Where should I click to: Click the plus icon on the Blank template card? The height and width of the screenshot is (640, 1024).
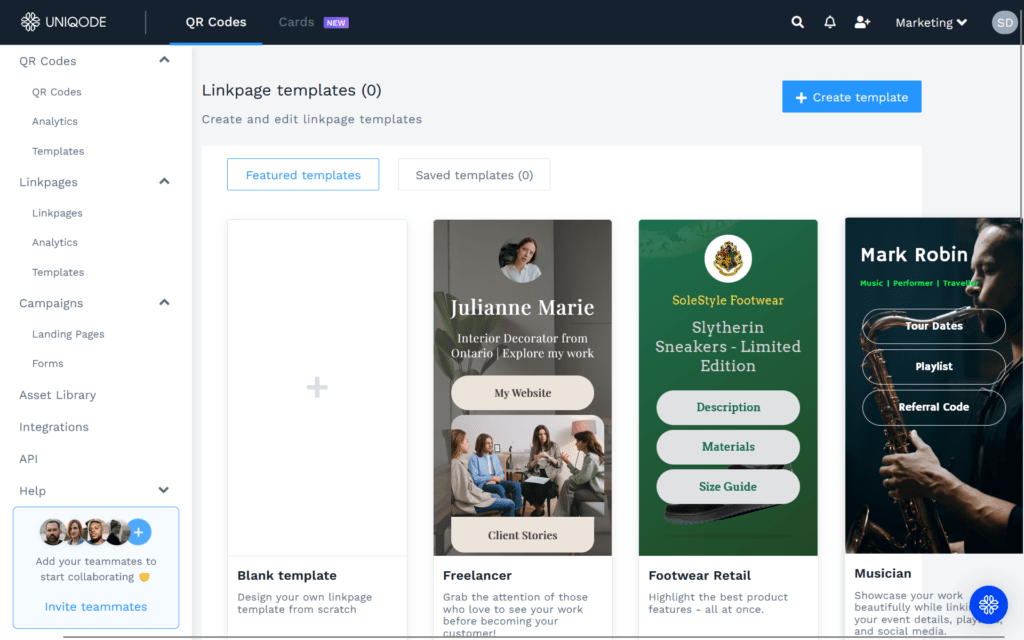pyautogui.click(x=316, y=387)
